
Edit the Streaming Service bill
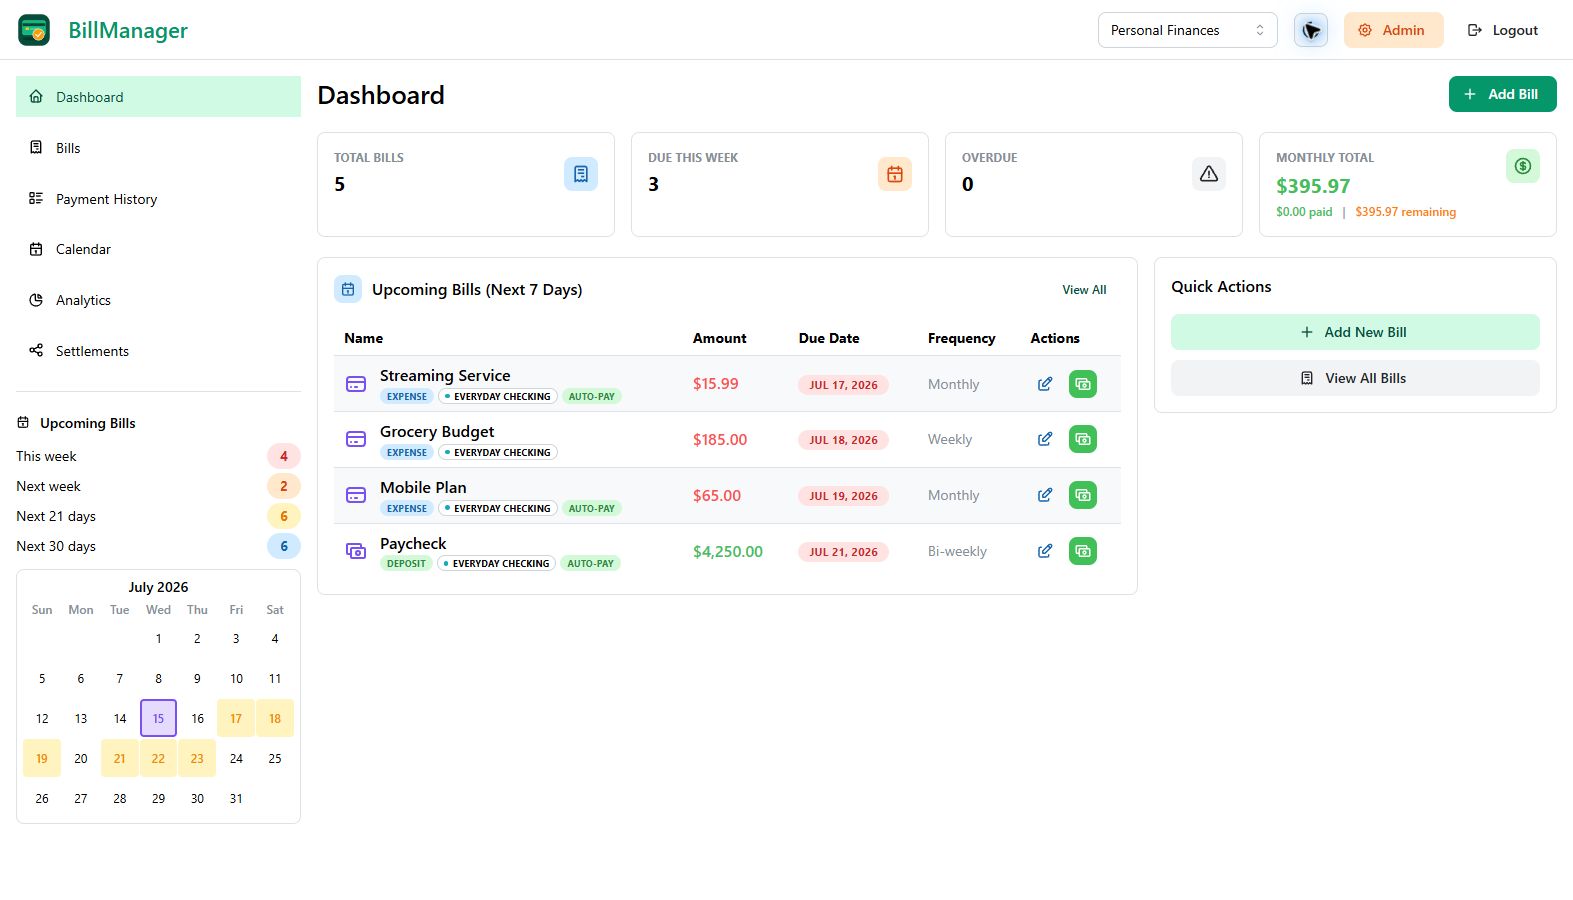point(1045,384)
